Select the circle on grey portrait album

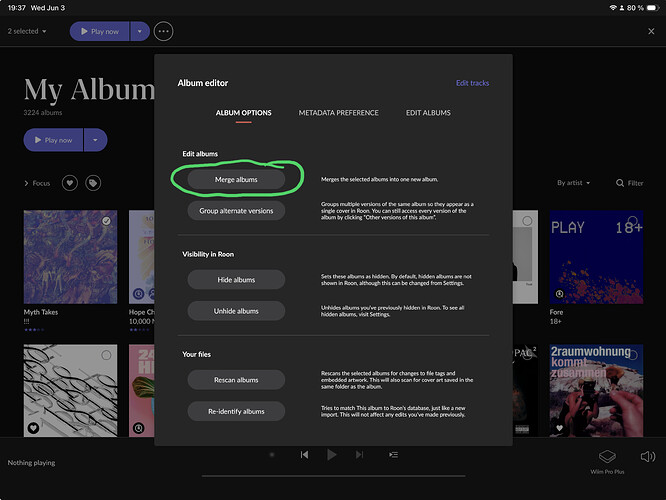pyautogui.click(x=527, y=220)
